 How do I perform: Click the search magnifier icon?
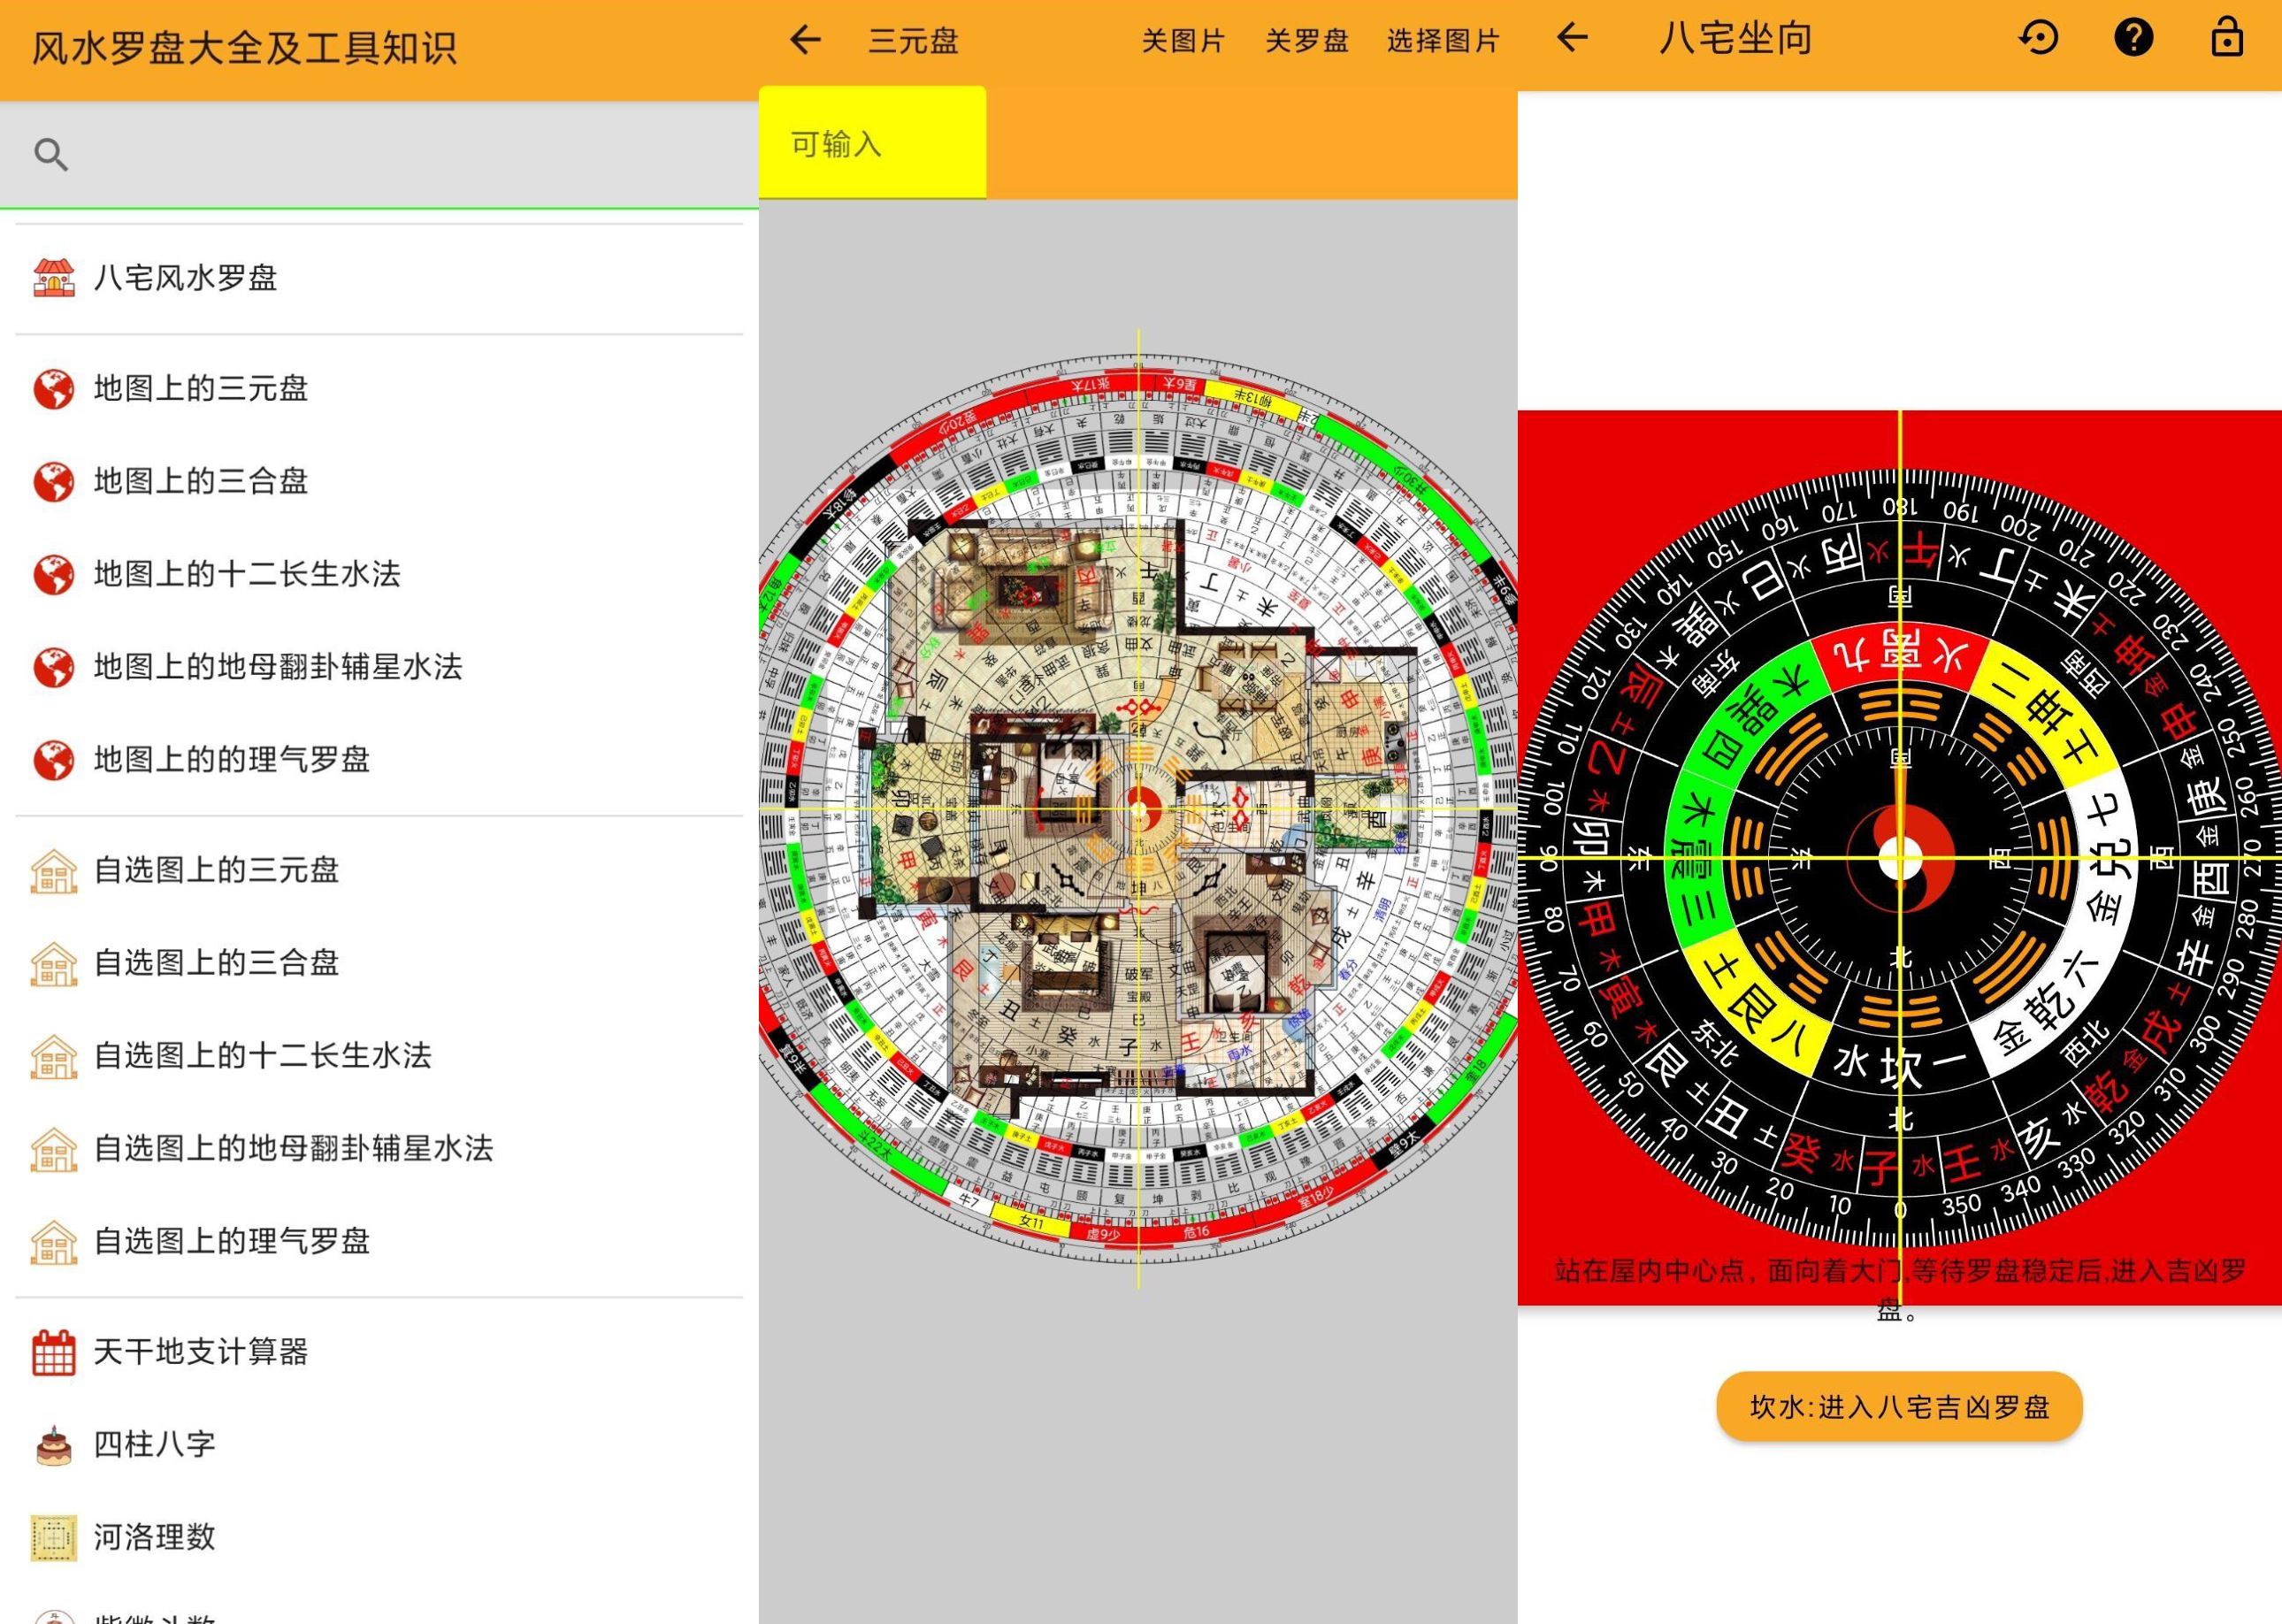pyautogui.click(x=51, y=154)
